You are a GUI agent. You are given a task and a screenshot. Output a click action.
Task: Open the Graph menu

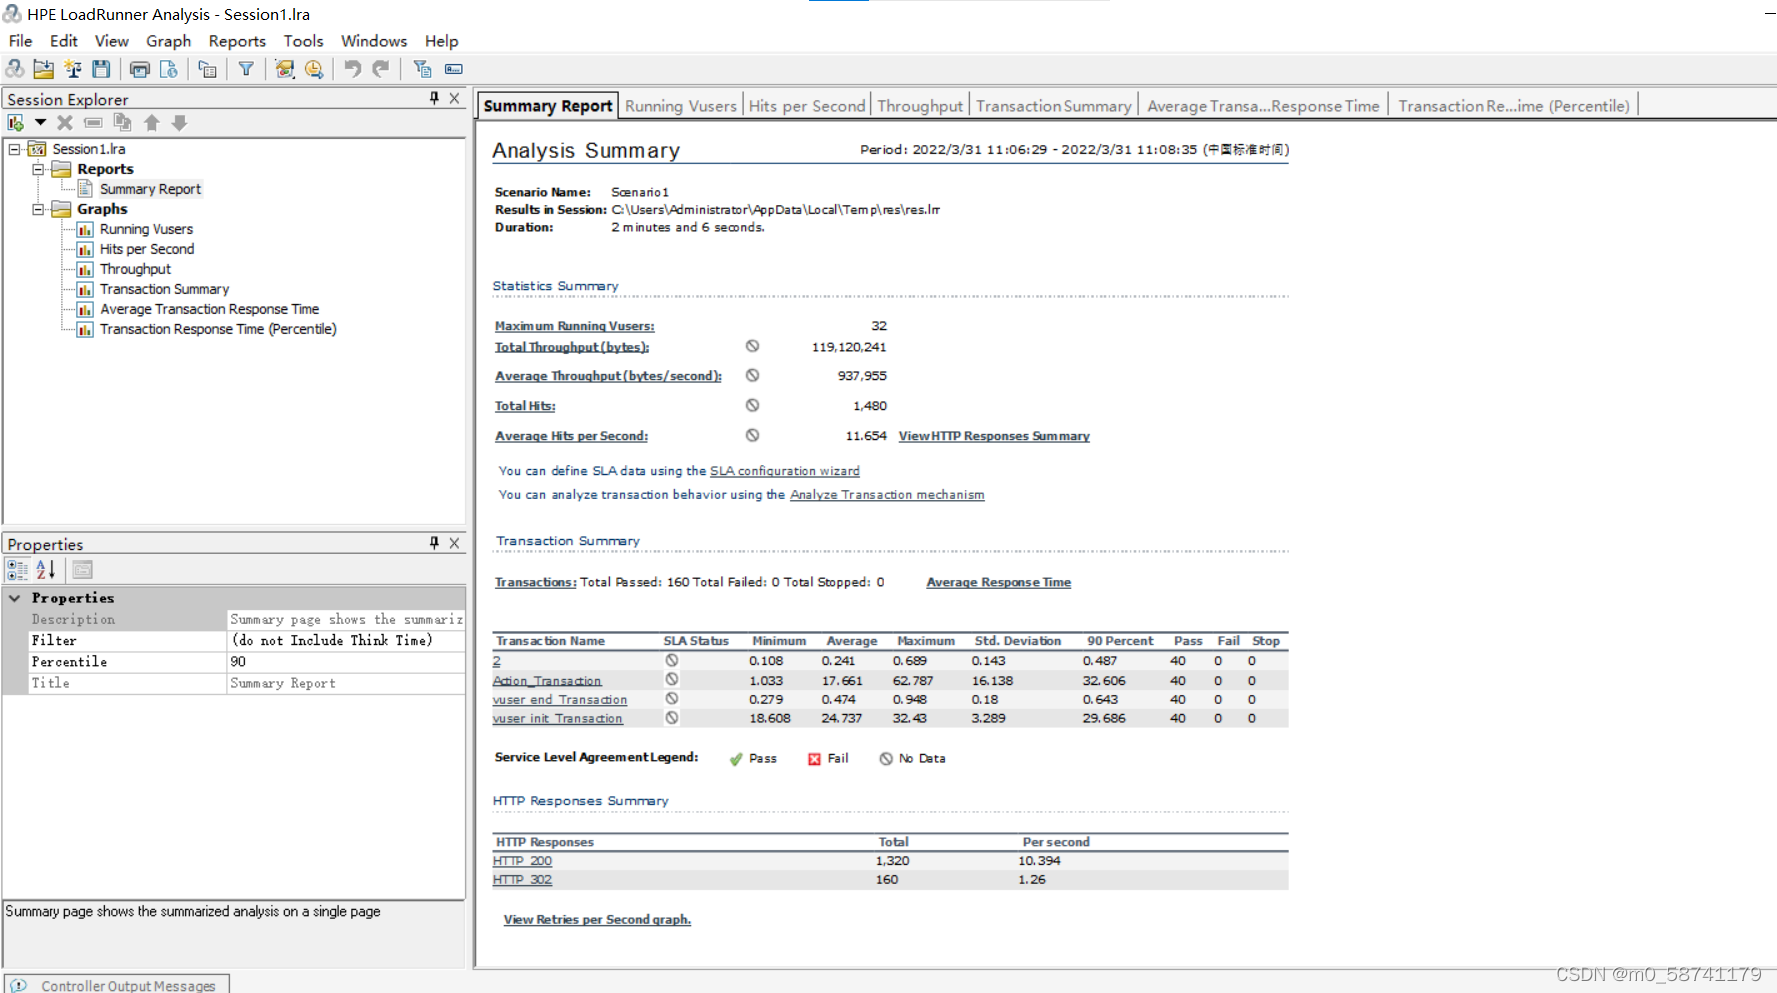click(x=168, y=41)
